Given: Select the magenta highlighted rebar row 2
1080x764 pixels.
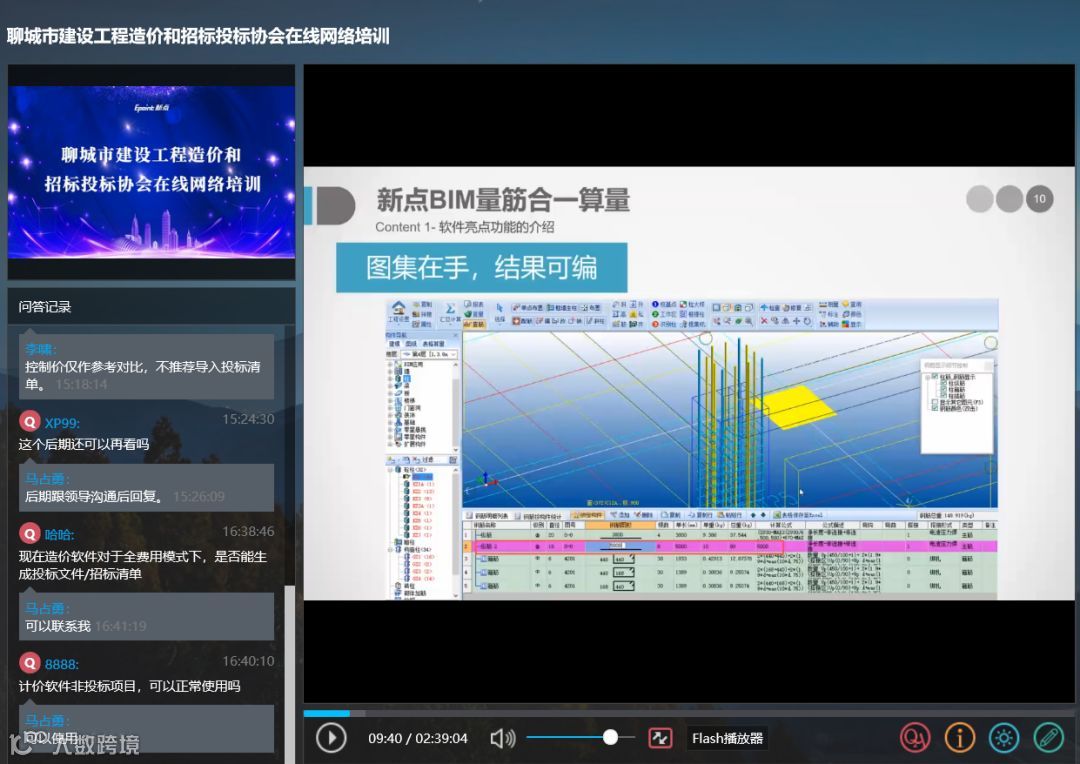Looking at the screenshot, I should click(x=729, y=546).
